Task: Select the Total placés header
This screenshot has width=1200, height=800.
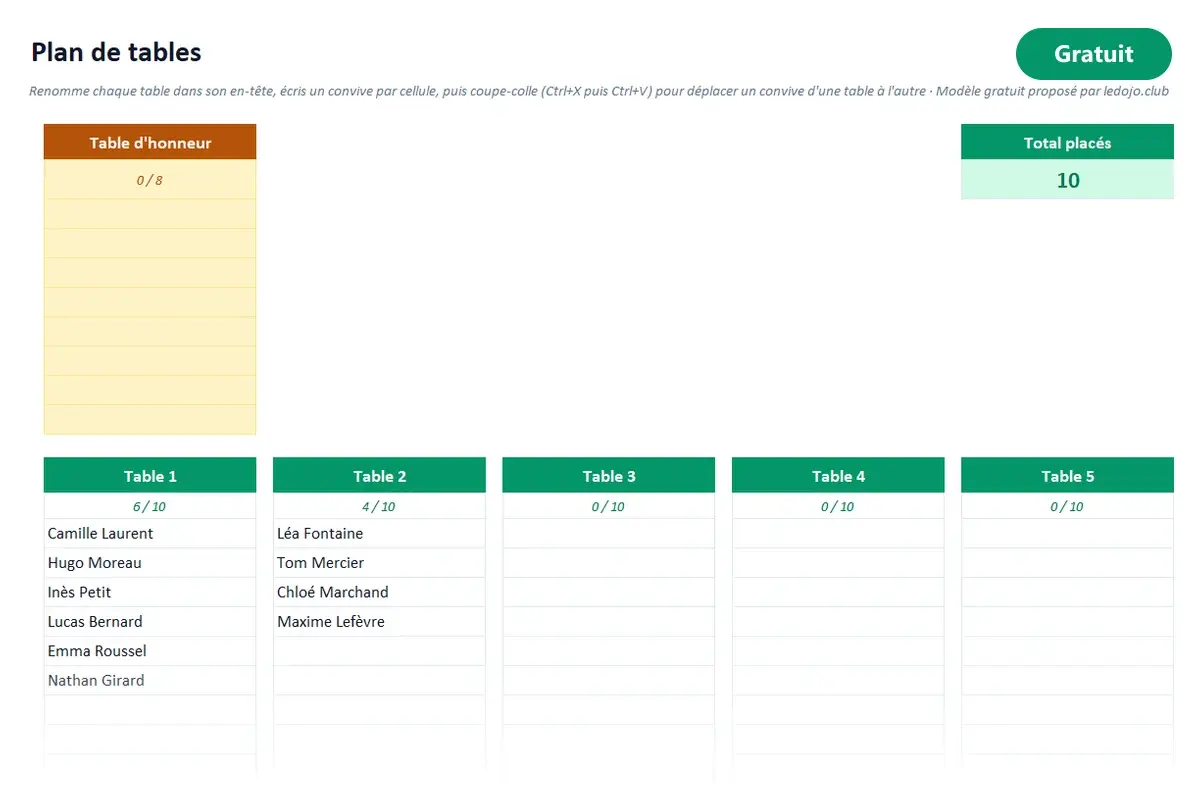Action: [1067, 142]
